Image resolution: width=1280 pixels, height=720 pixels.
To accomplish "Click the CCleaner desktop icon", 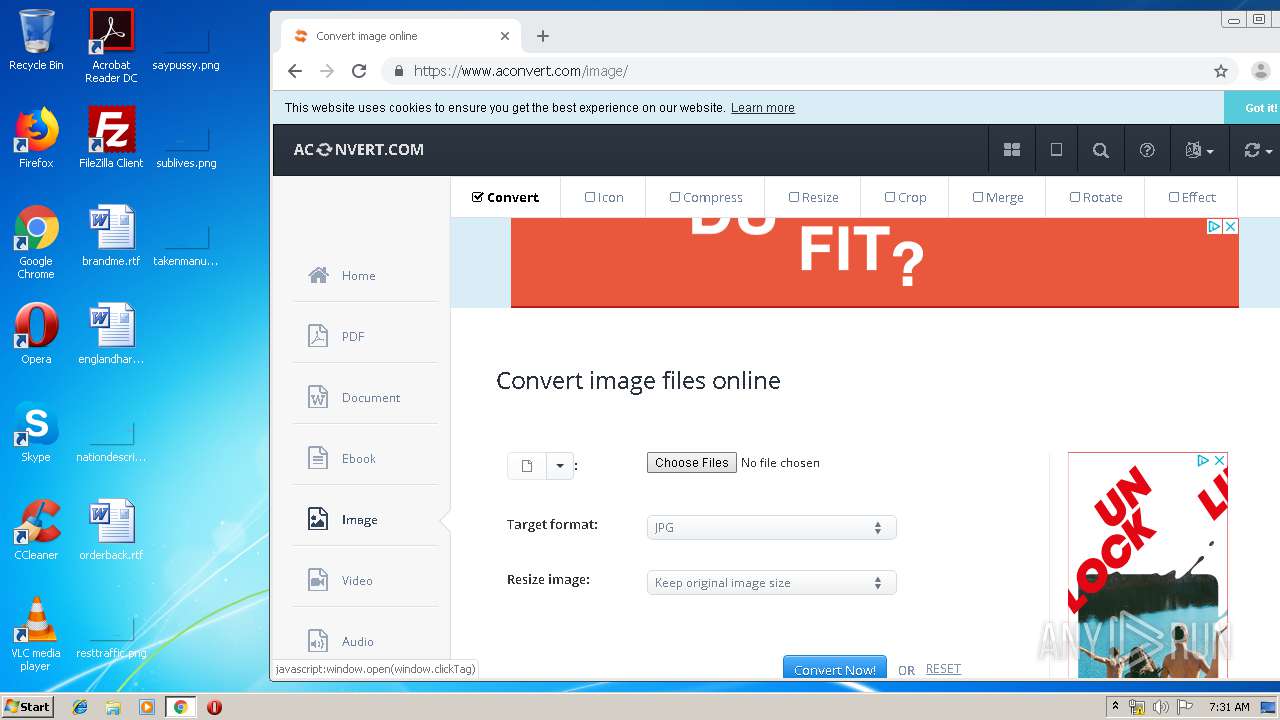I will tap(36, 529).
